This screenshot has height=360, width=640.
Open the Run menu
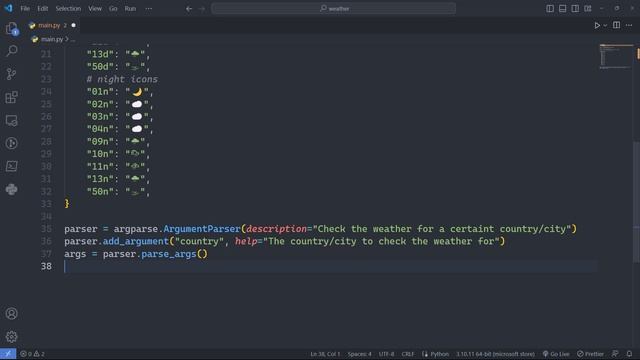(x=130, y=9)
